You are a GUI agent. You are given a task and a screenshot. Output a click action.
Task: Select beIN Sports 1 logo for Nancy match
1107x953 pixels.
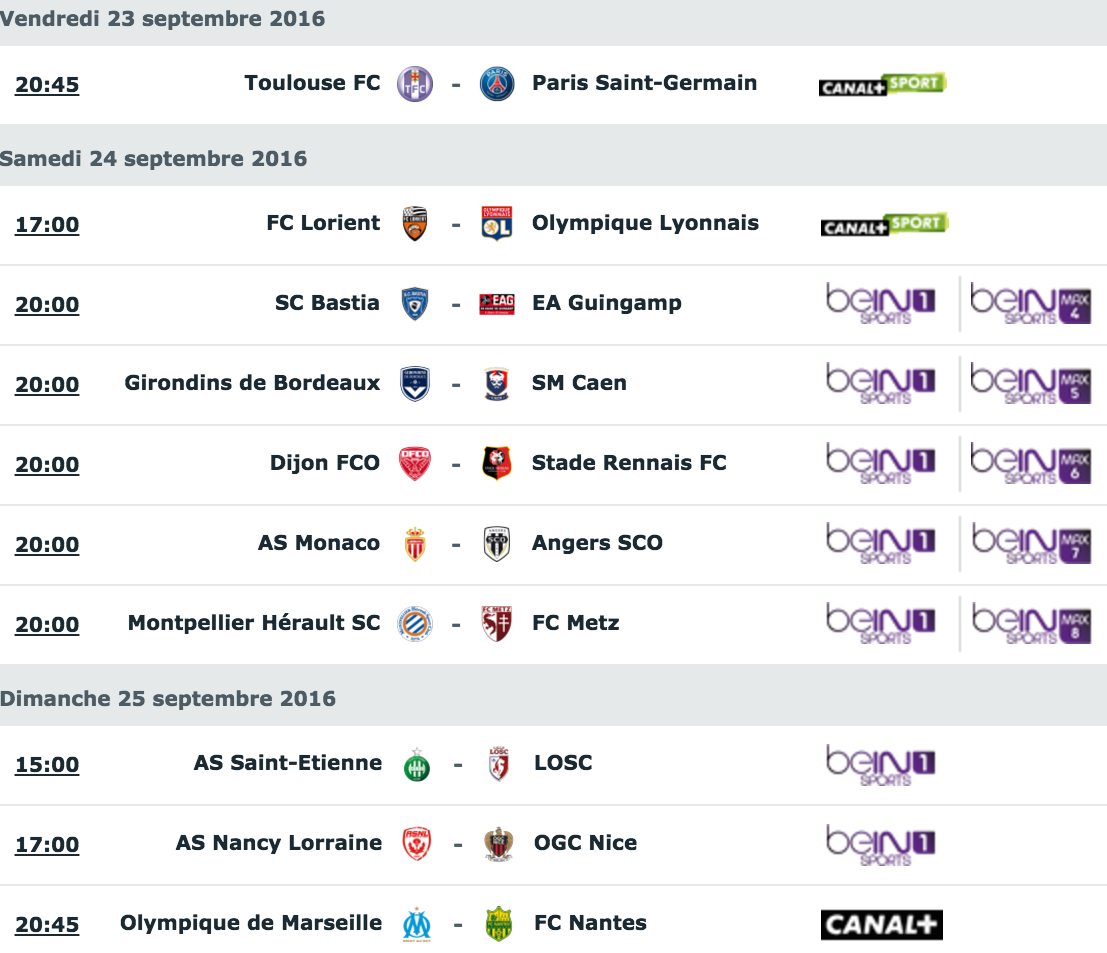point(880,844)
